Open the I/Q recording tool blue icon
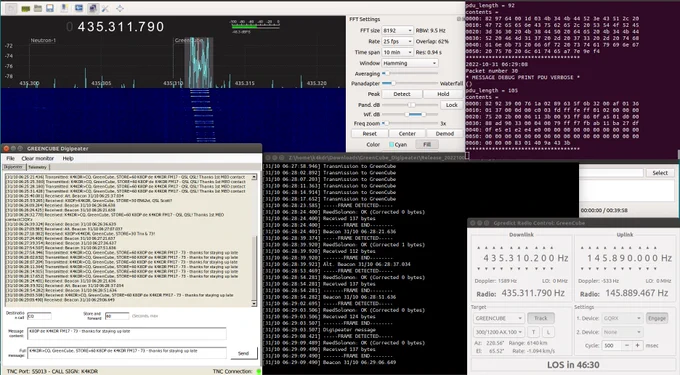The width and height of the screenshot is (680, 375). coord(78,8)
